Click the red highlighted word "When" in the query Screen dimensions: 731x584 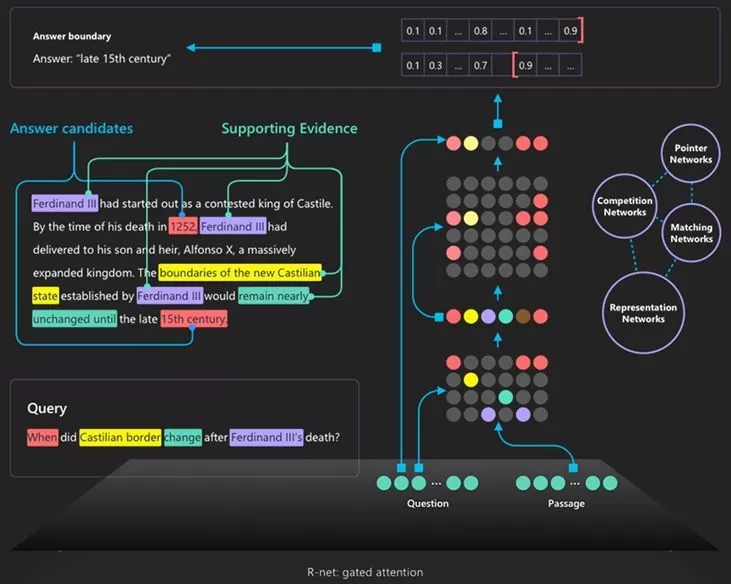click(43, 437)
